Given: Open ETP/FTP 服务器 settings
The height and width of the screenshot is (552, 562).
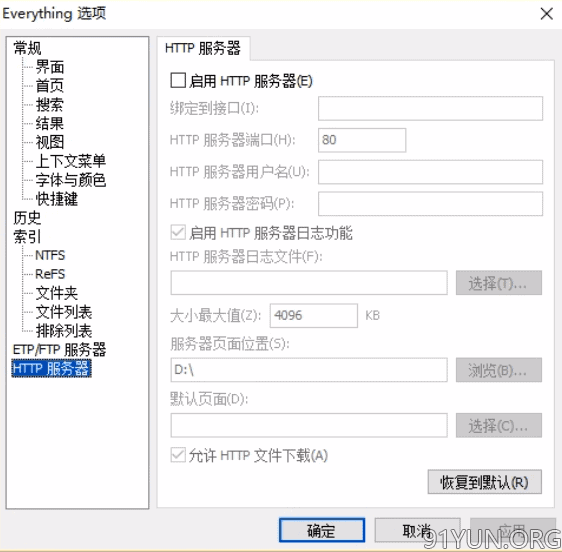Looking at the screenshot, I should click(x=59, y=349).
